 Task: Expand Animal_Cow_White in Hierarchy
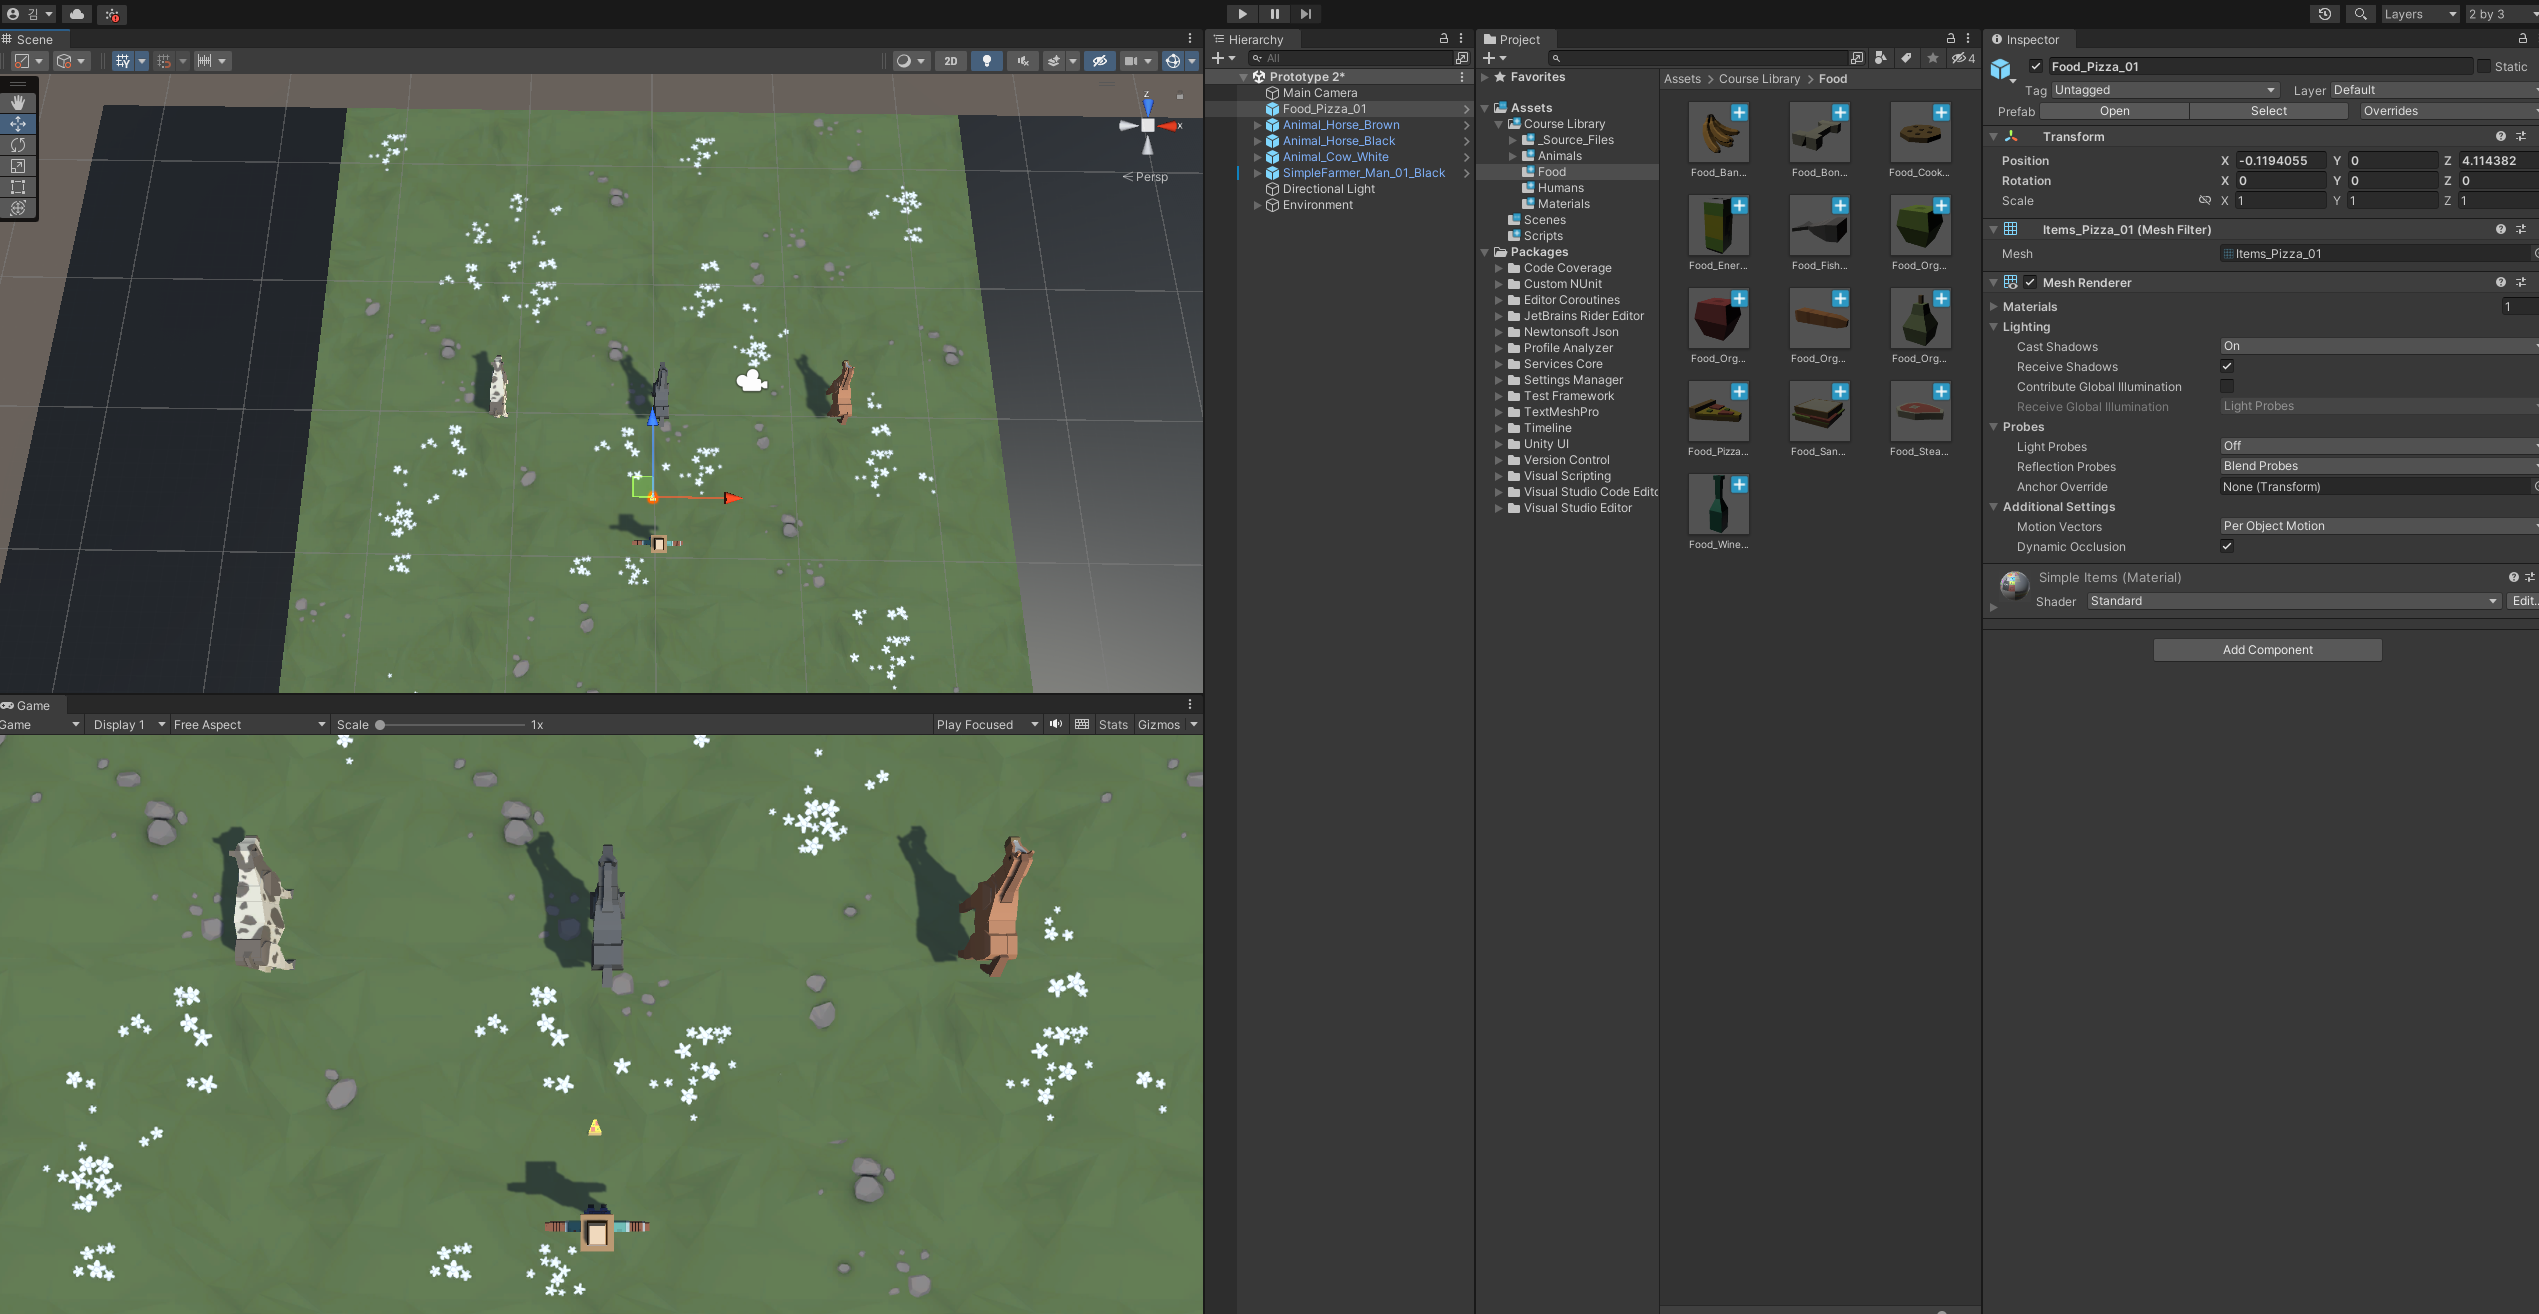(1257, 157)
